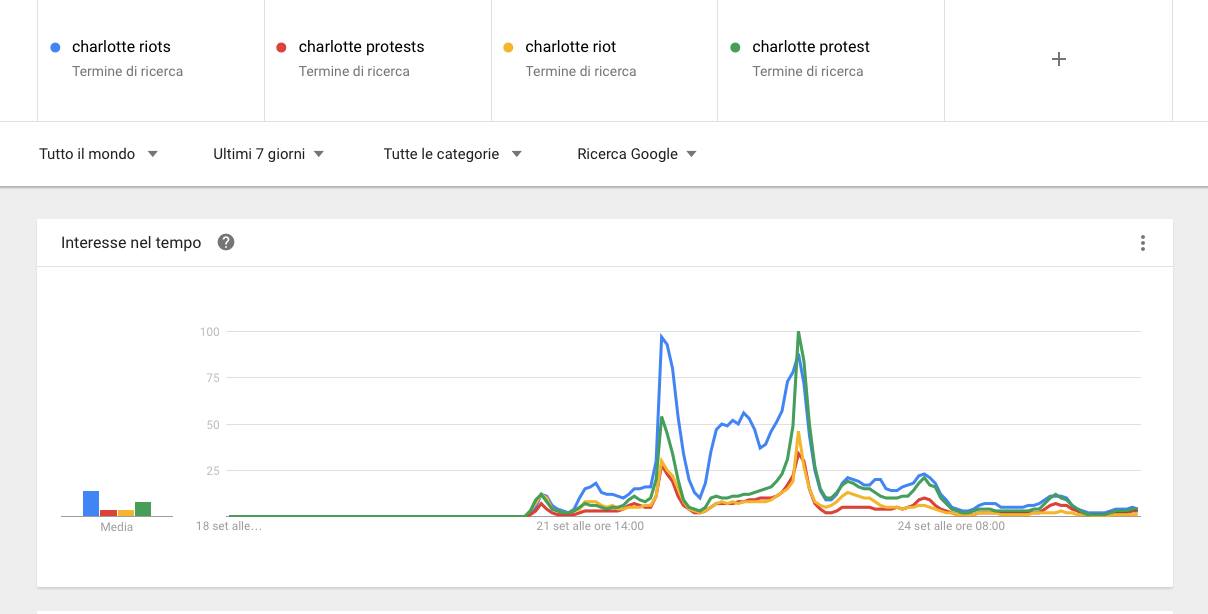Click the green average bar above Media
The height and width of the screenshot is (614, 1208).
coord(143,509)
